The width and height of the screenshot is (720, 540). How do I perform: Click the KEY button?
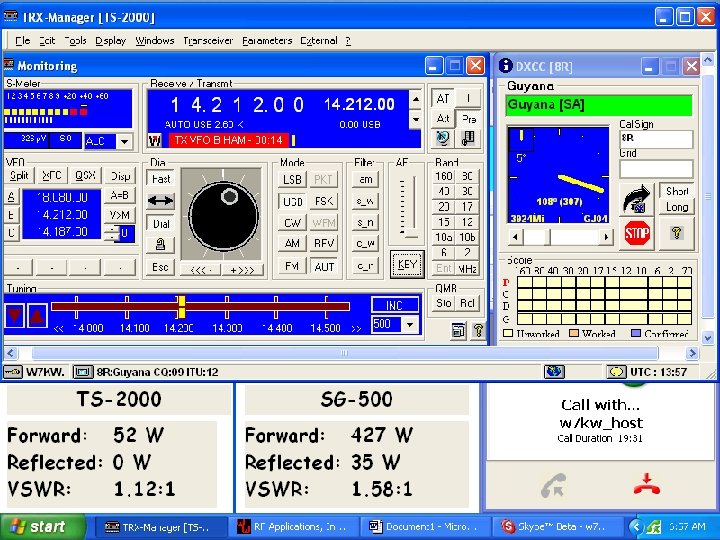coord(407,264)
